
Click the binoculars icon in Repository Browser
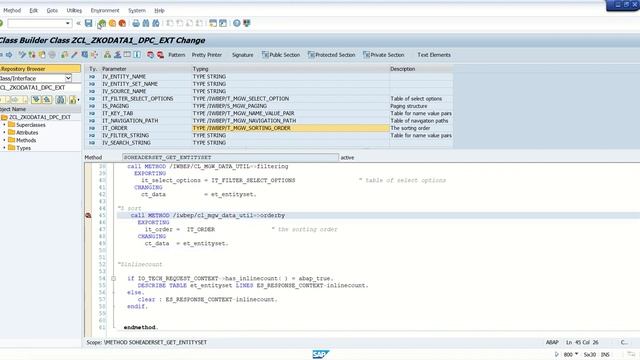pyautogui.click(x=61, y=100)
